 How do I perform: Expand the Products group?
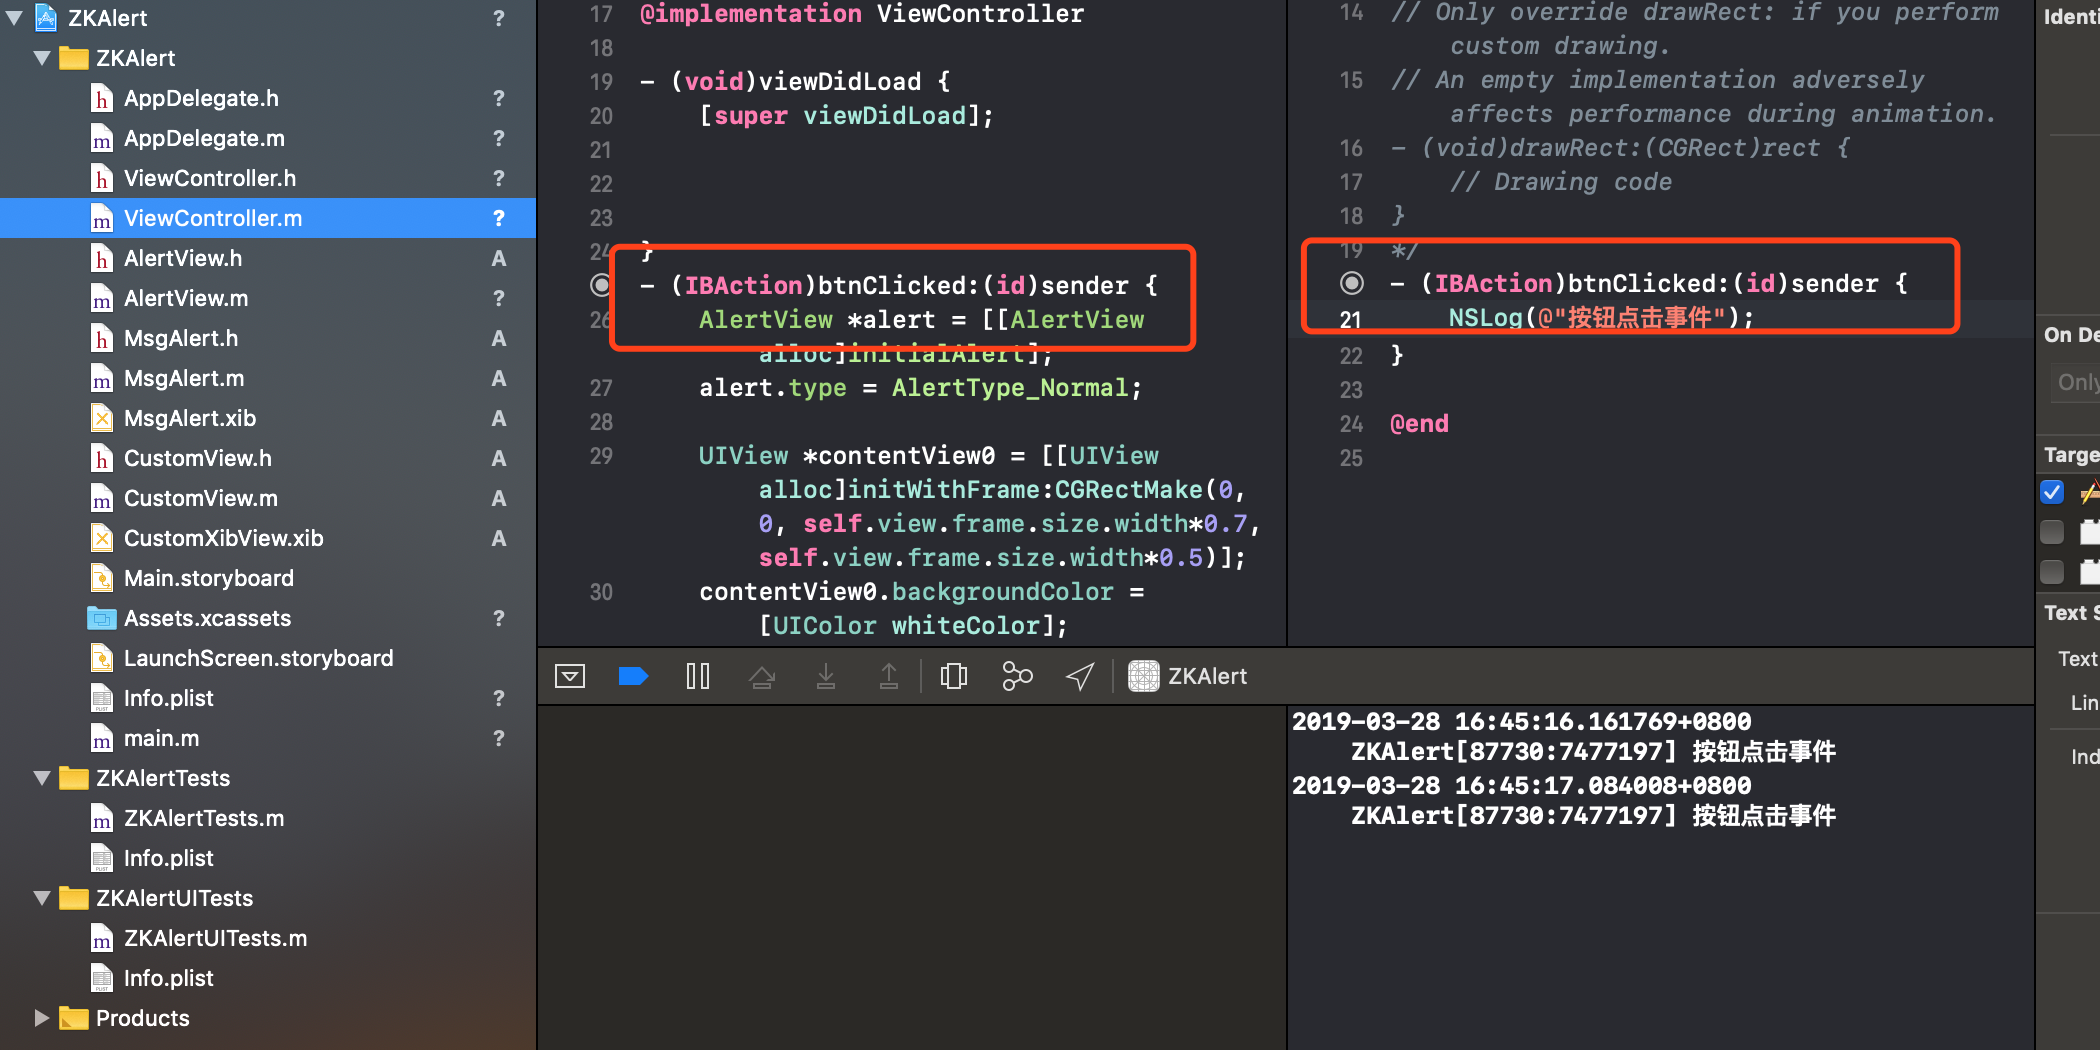pos(42,1018)
